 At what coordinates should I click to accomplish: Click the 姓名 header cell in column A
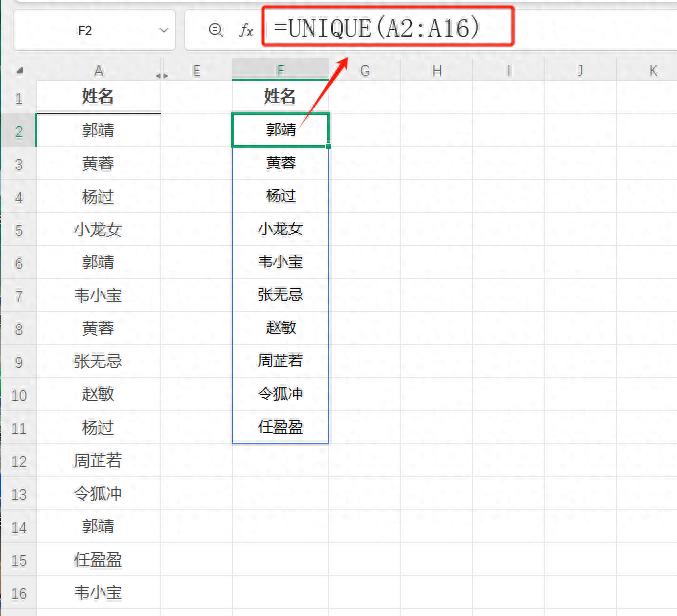click(98, 97)
